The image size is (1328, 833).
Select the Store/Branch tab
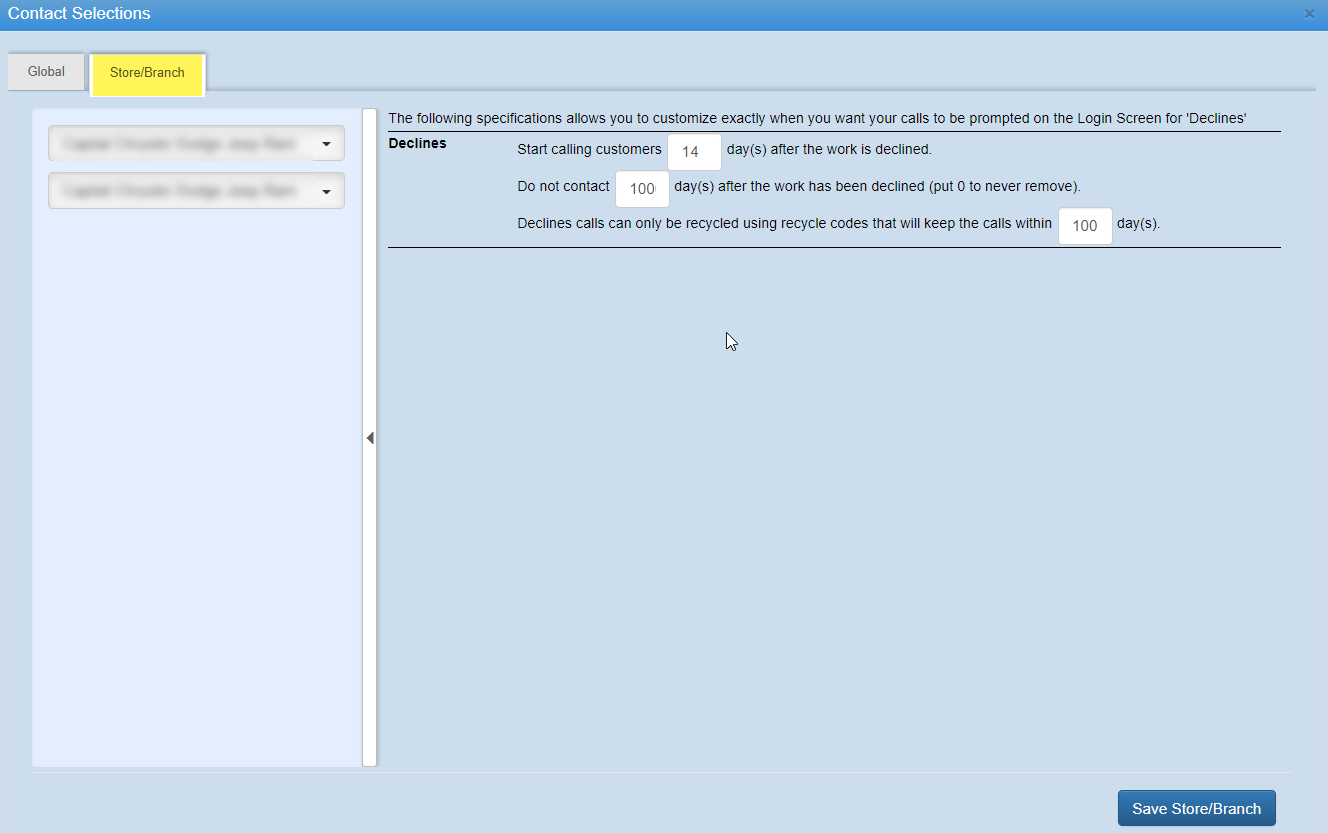(x=147, y=74)
